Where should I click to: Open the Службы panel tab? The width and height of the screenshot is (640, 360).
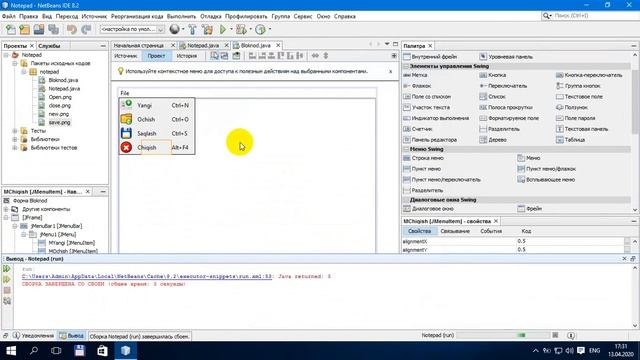point(49,46)
